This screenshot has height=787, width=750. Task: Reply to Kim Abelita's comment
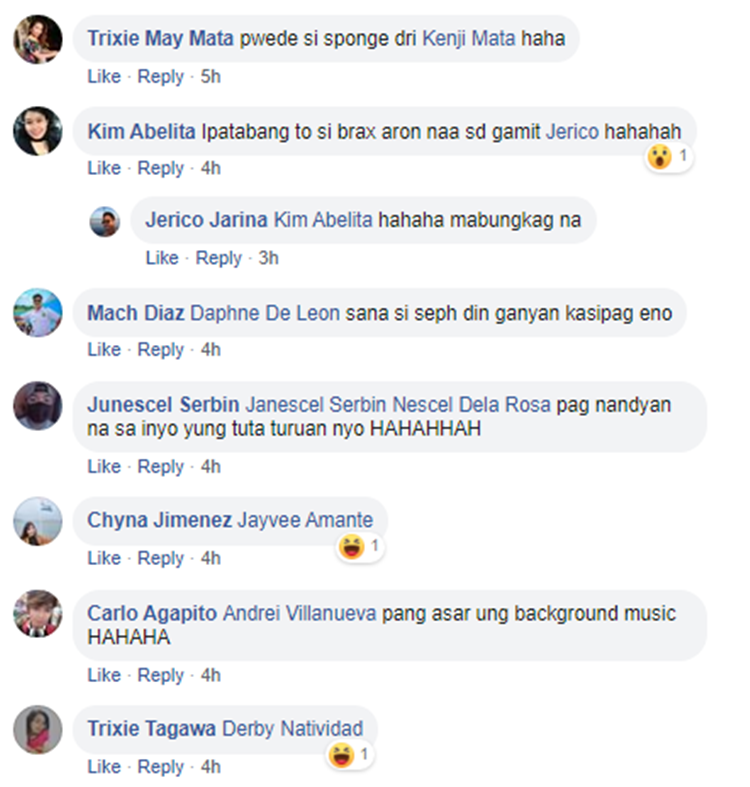161,168
